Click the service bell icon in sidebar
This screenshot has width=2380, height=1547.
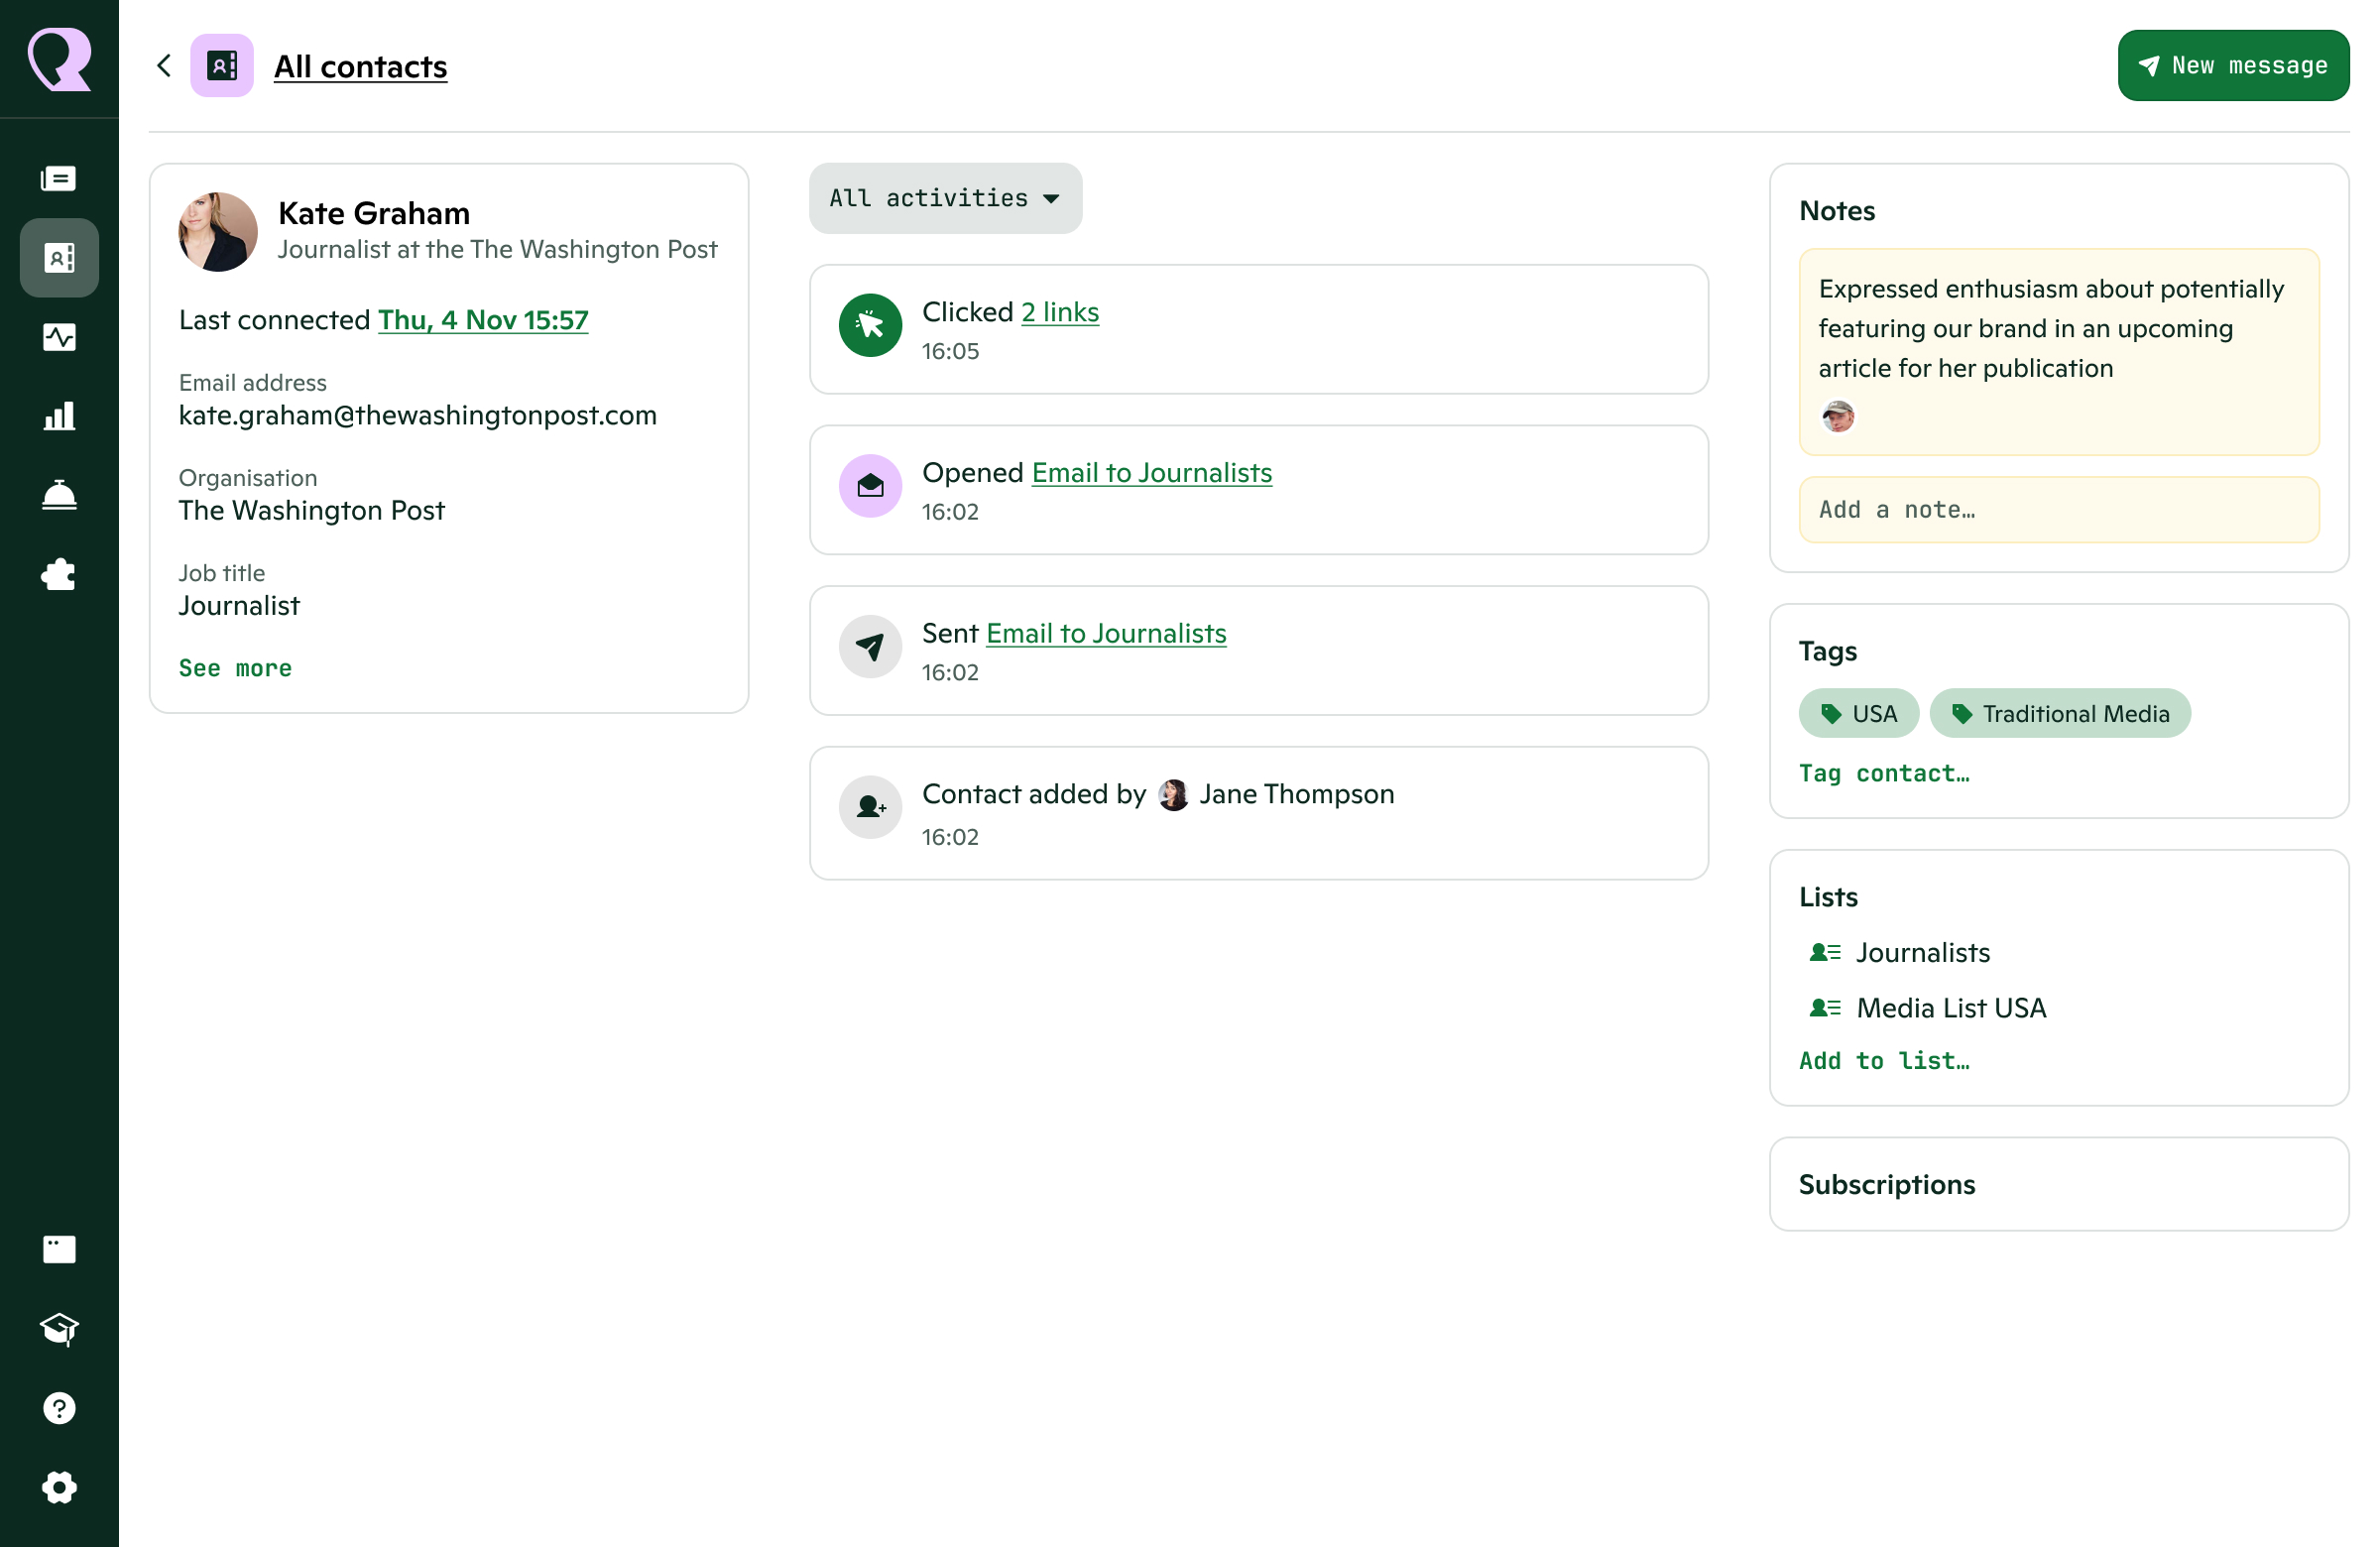point(59,495)
